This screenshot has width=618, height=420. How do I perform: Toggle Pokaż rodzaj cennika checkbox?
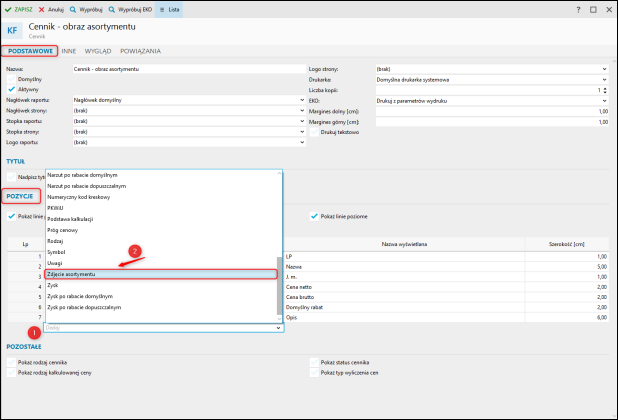[x=11, y=362]
